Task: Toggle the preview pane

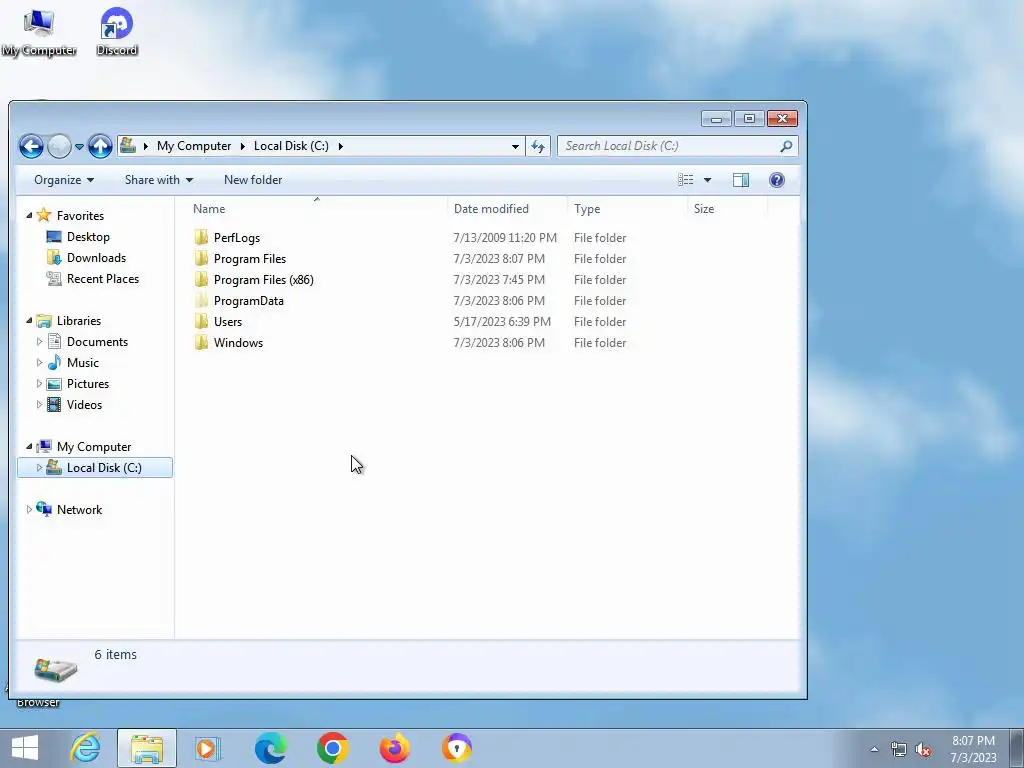Action: (x=741, y=180)
